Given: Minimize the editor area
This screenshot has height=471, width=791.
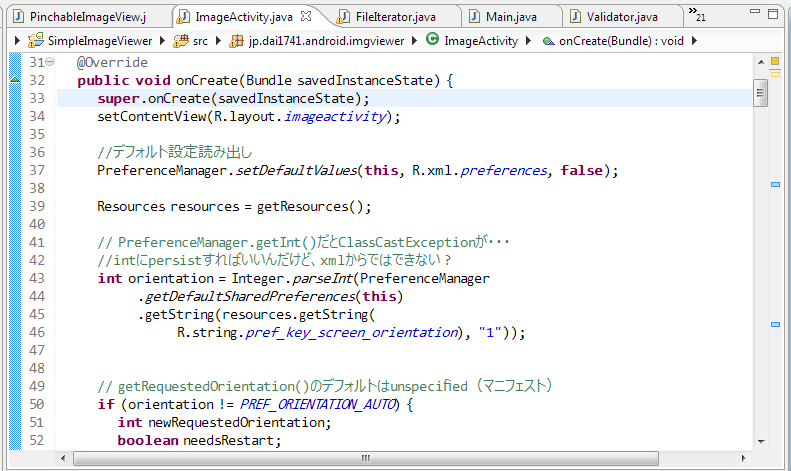Looking at the screenshot, I should 755,11.
